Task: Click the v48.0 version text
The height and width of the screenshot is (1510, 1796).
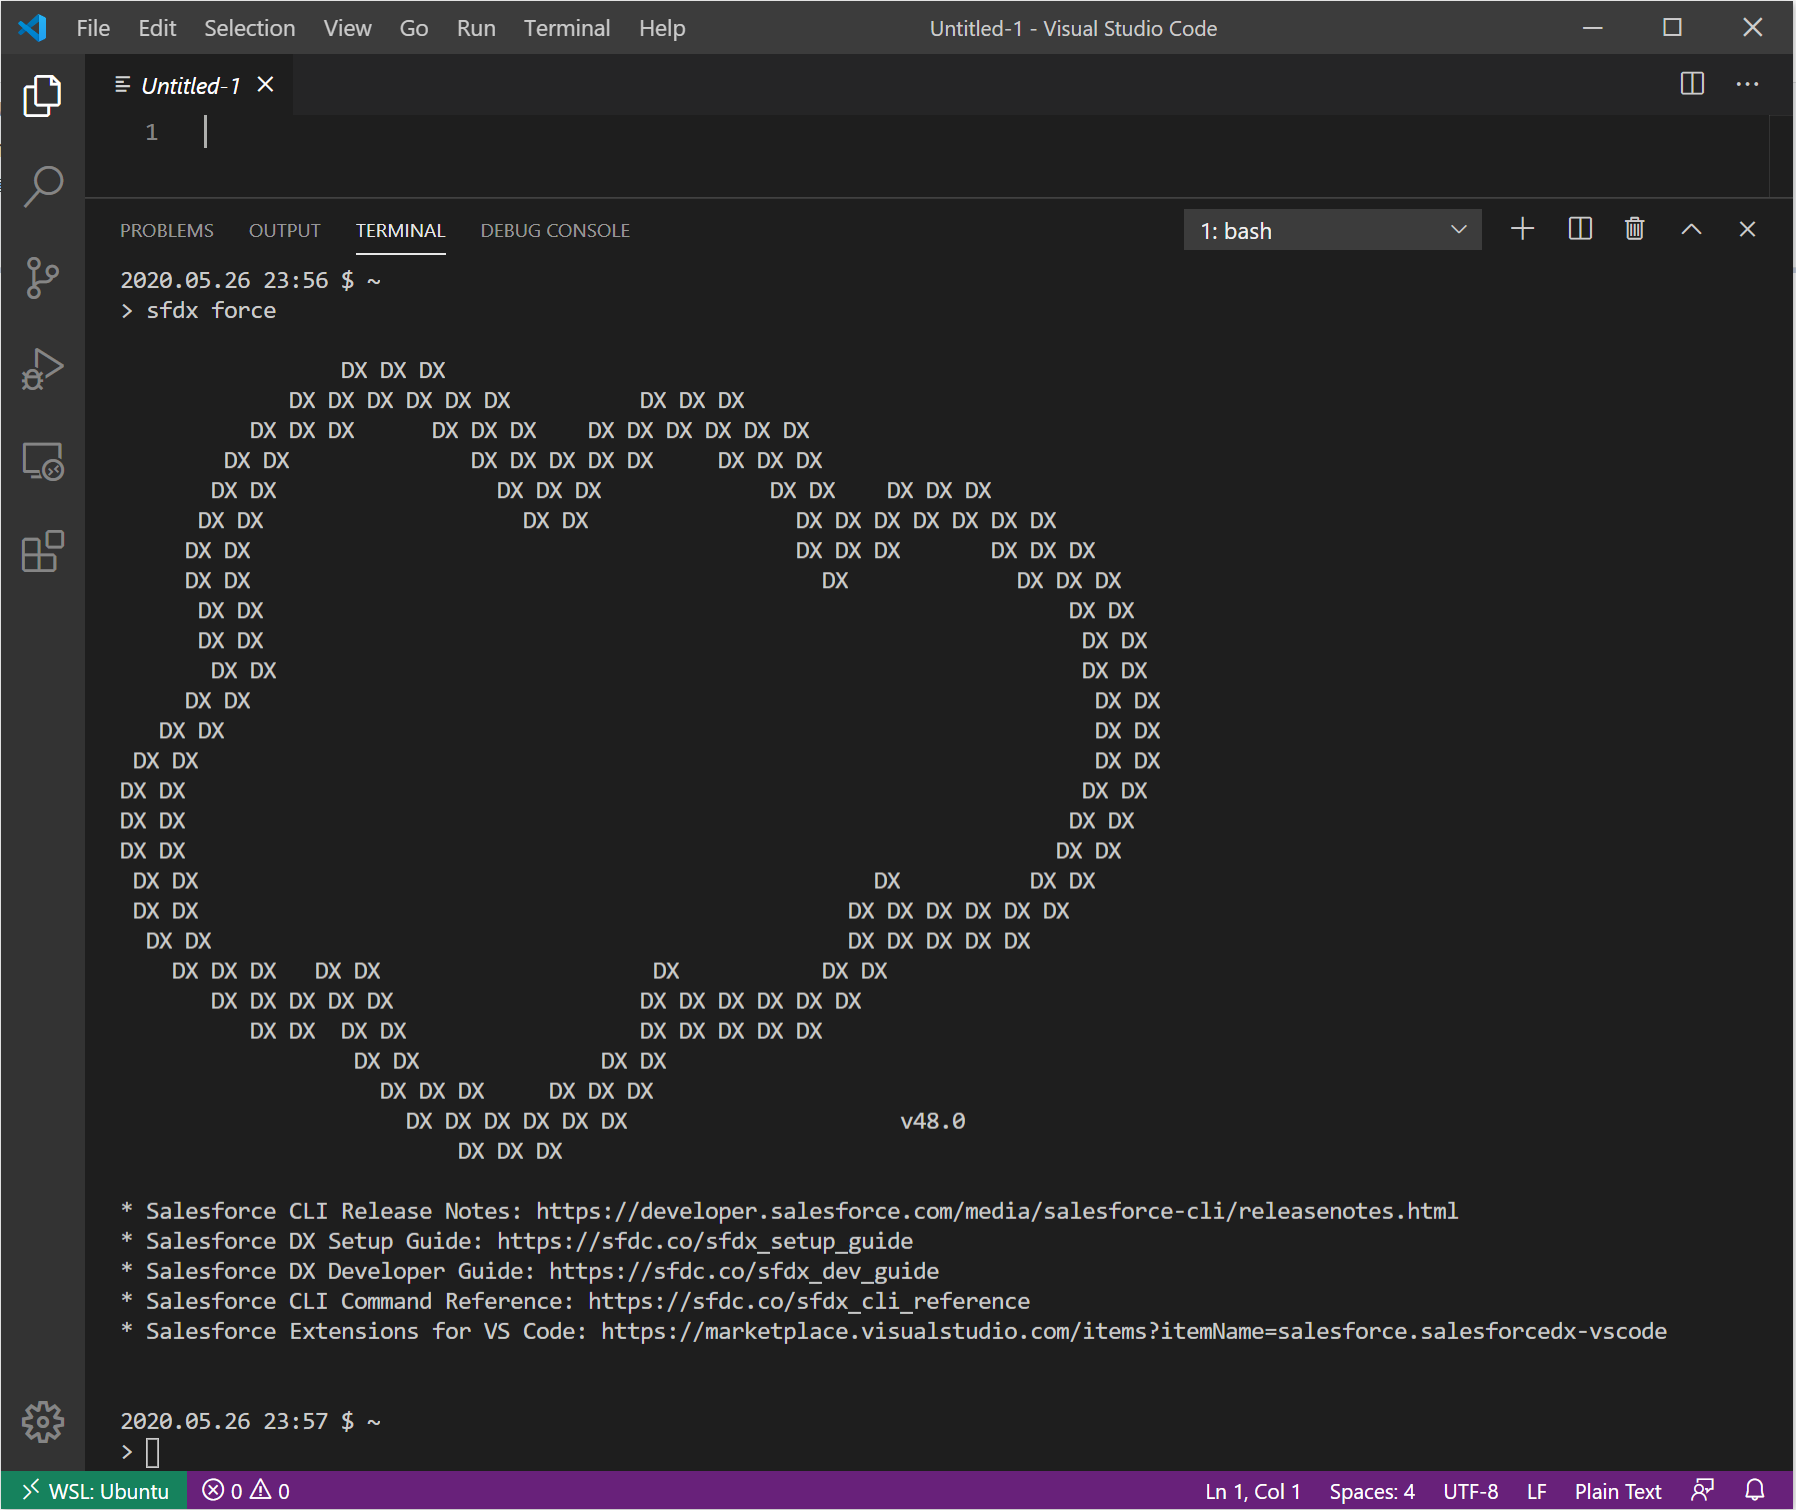Action: (932, 1121)
